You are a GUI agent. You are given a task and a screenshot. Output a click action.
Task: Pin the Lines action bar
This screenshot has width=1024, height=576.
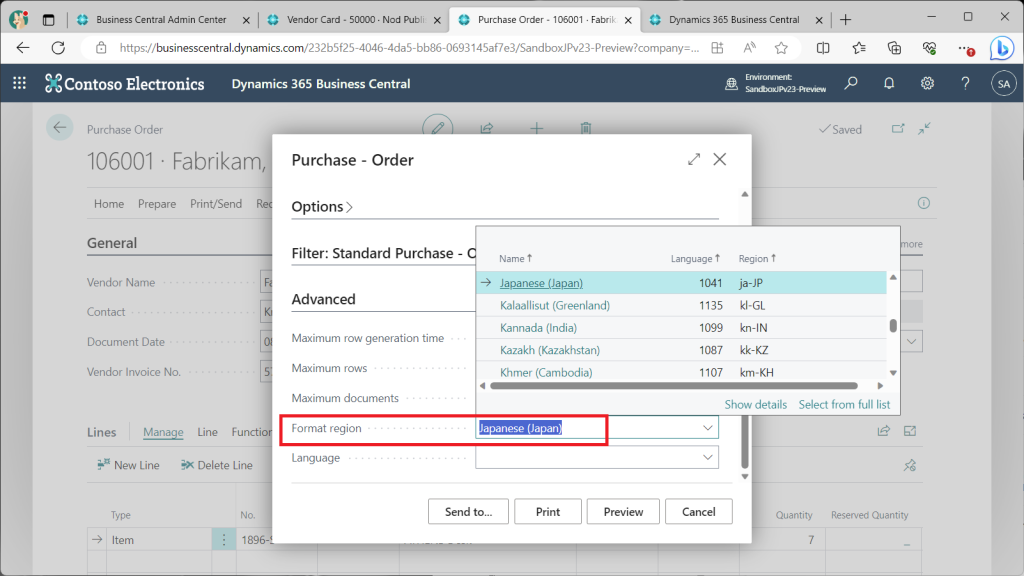click(910, 465)
